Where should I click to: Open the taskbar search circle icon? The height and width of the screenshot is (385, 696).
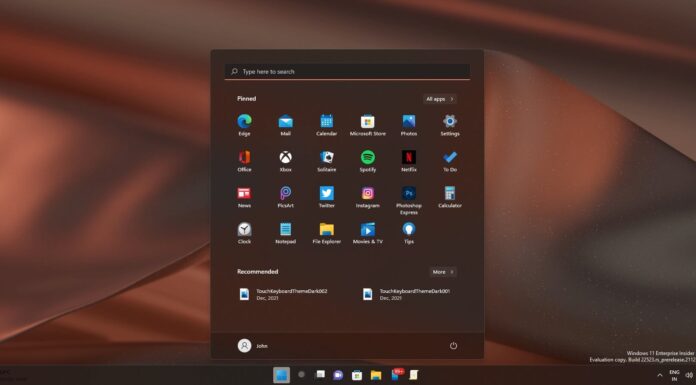point(301,375)
